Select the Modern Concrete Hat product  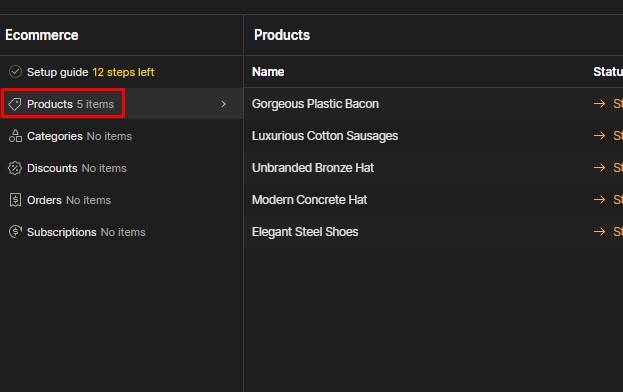tap(433, 200)
